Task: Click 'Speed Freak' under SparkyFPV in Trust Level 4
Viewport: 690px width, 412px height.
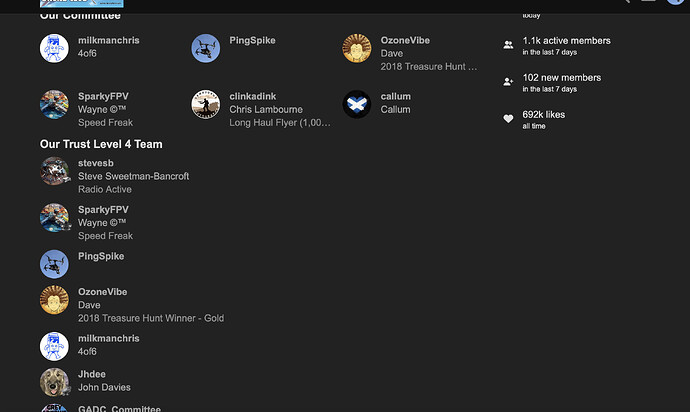Action: [x=106, y=236]
